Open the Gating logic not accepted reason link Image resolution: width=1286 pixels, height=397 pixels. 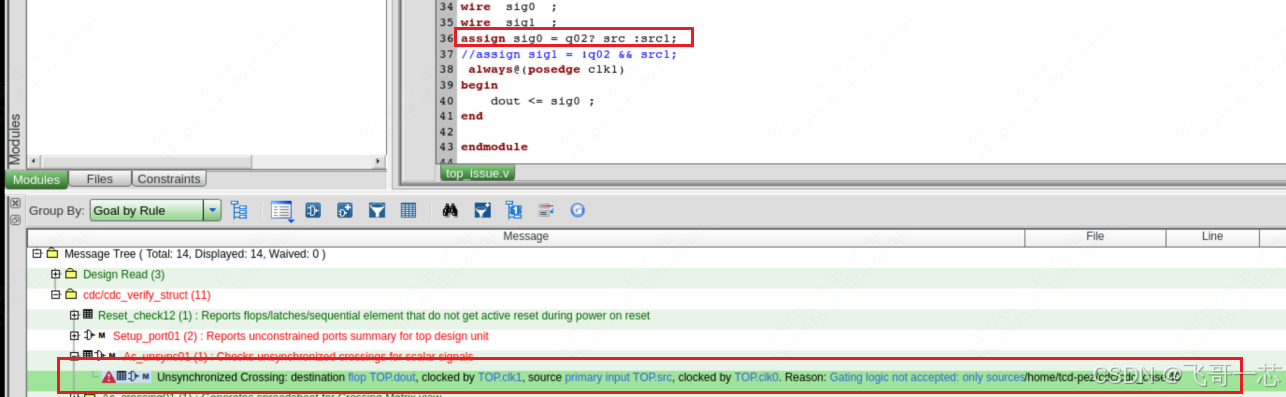click(x=927, y=377)
